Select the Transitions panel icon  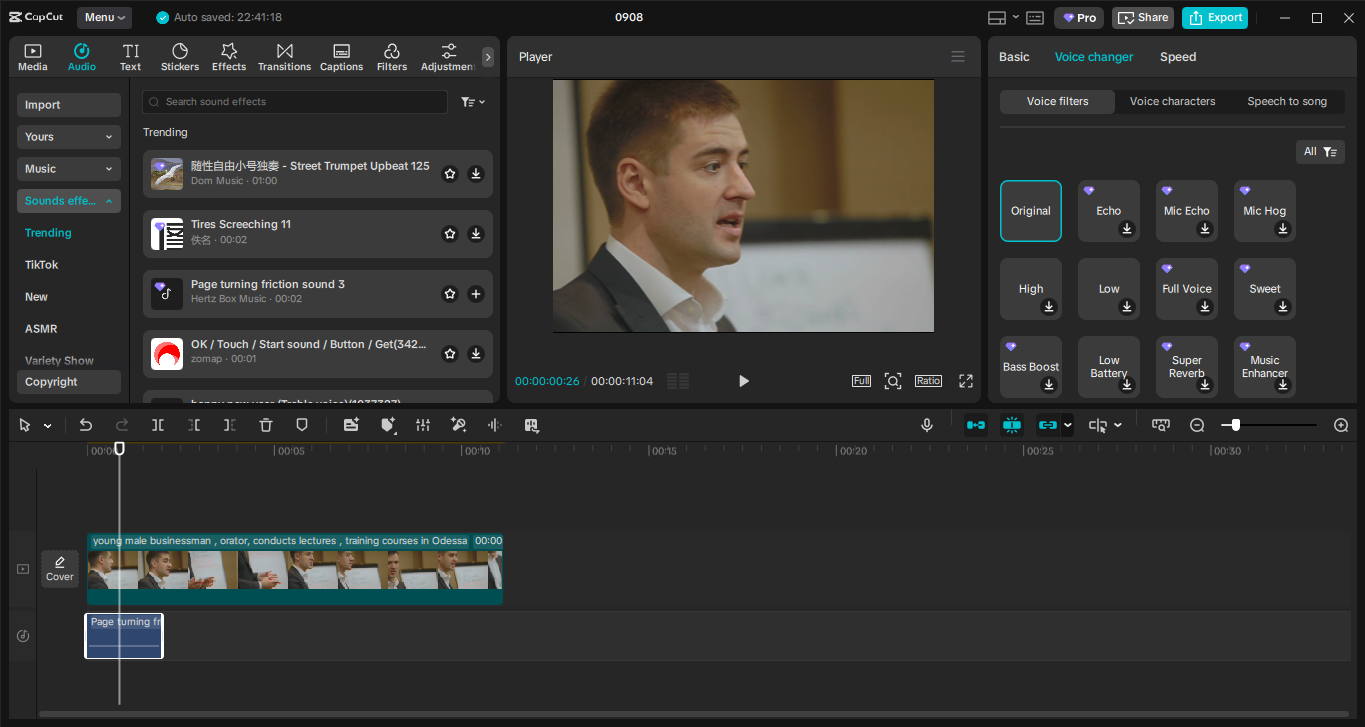[284, 56]
